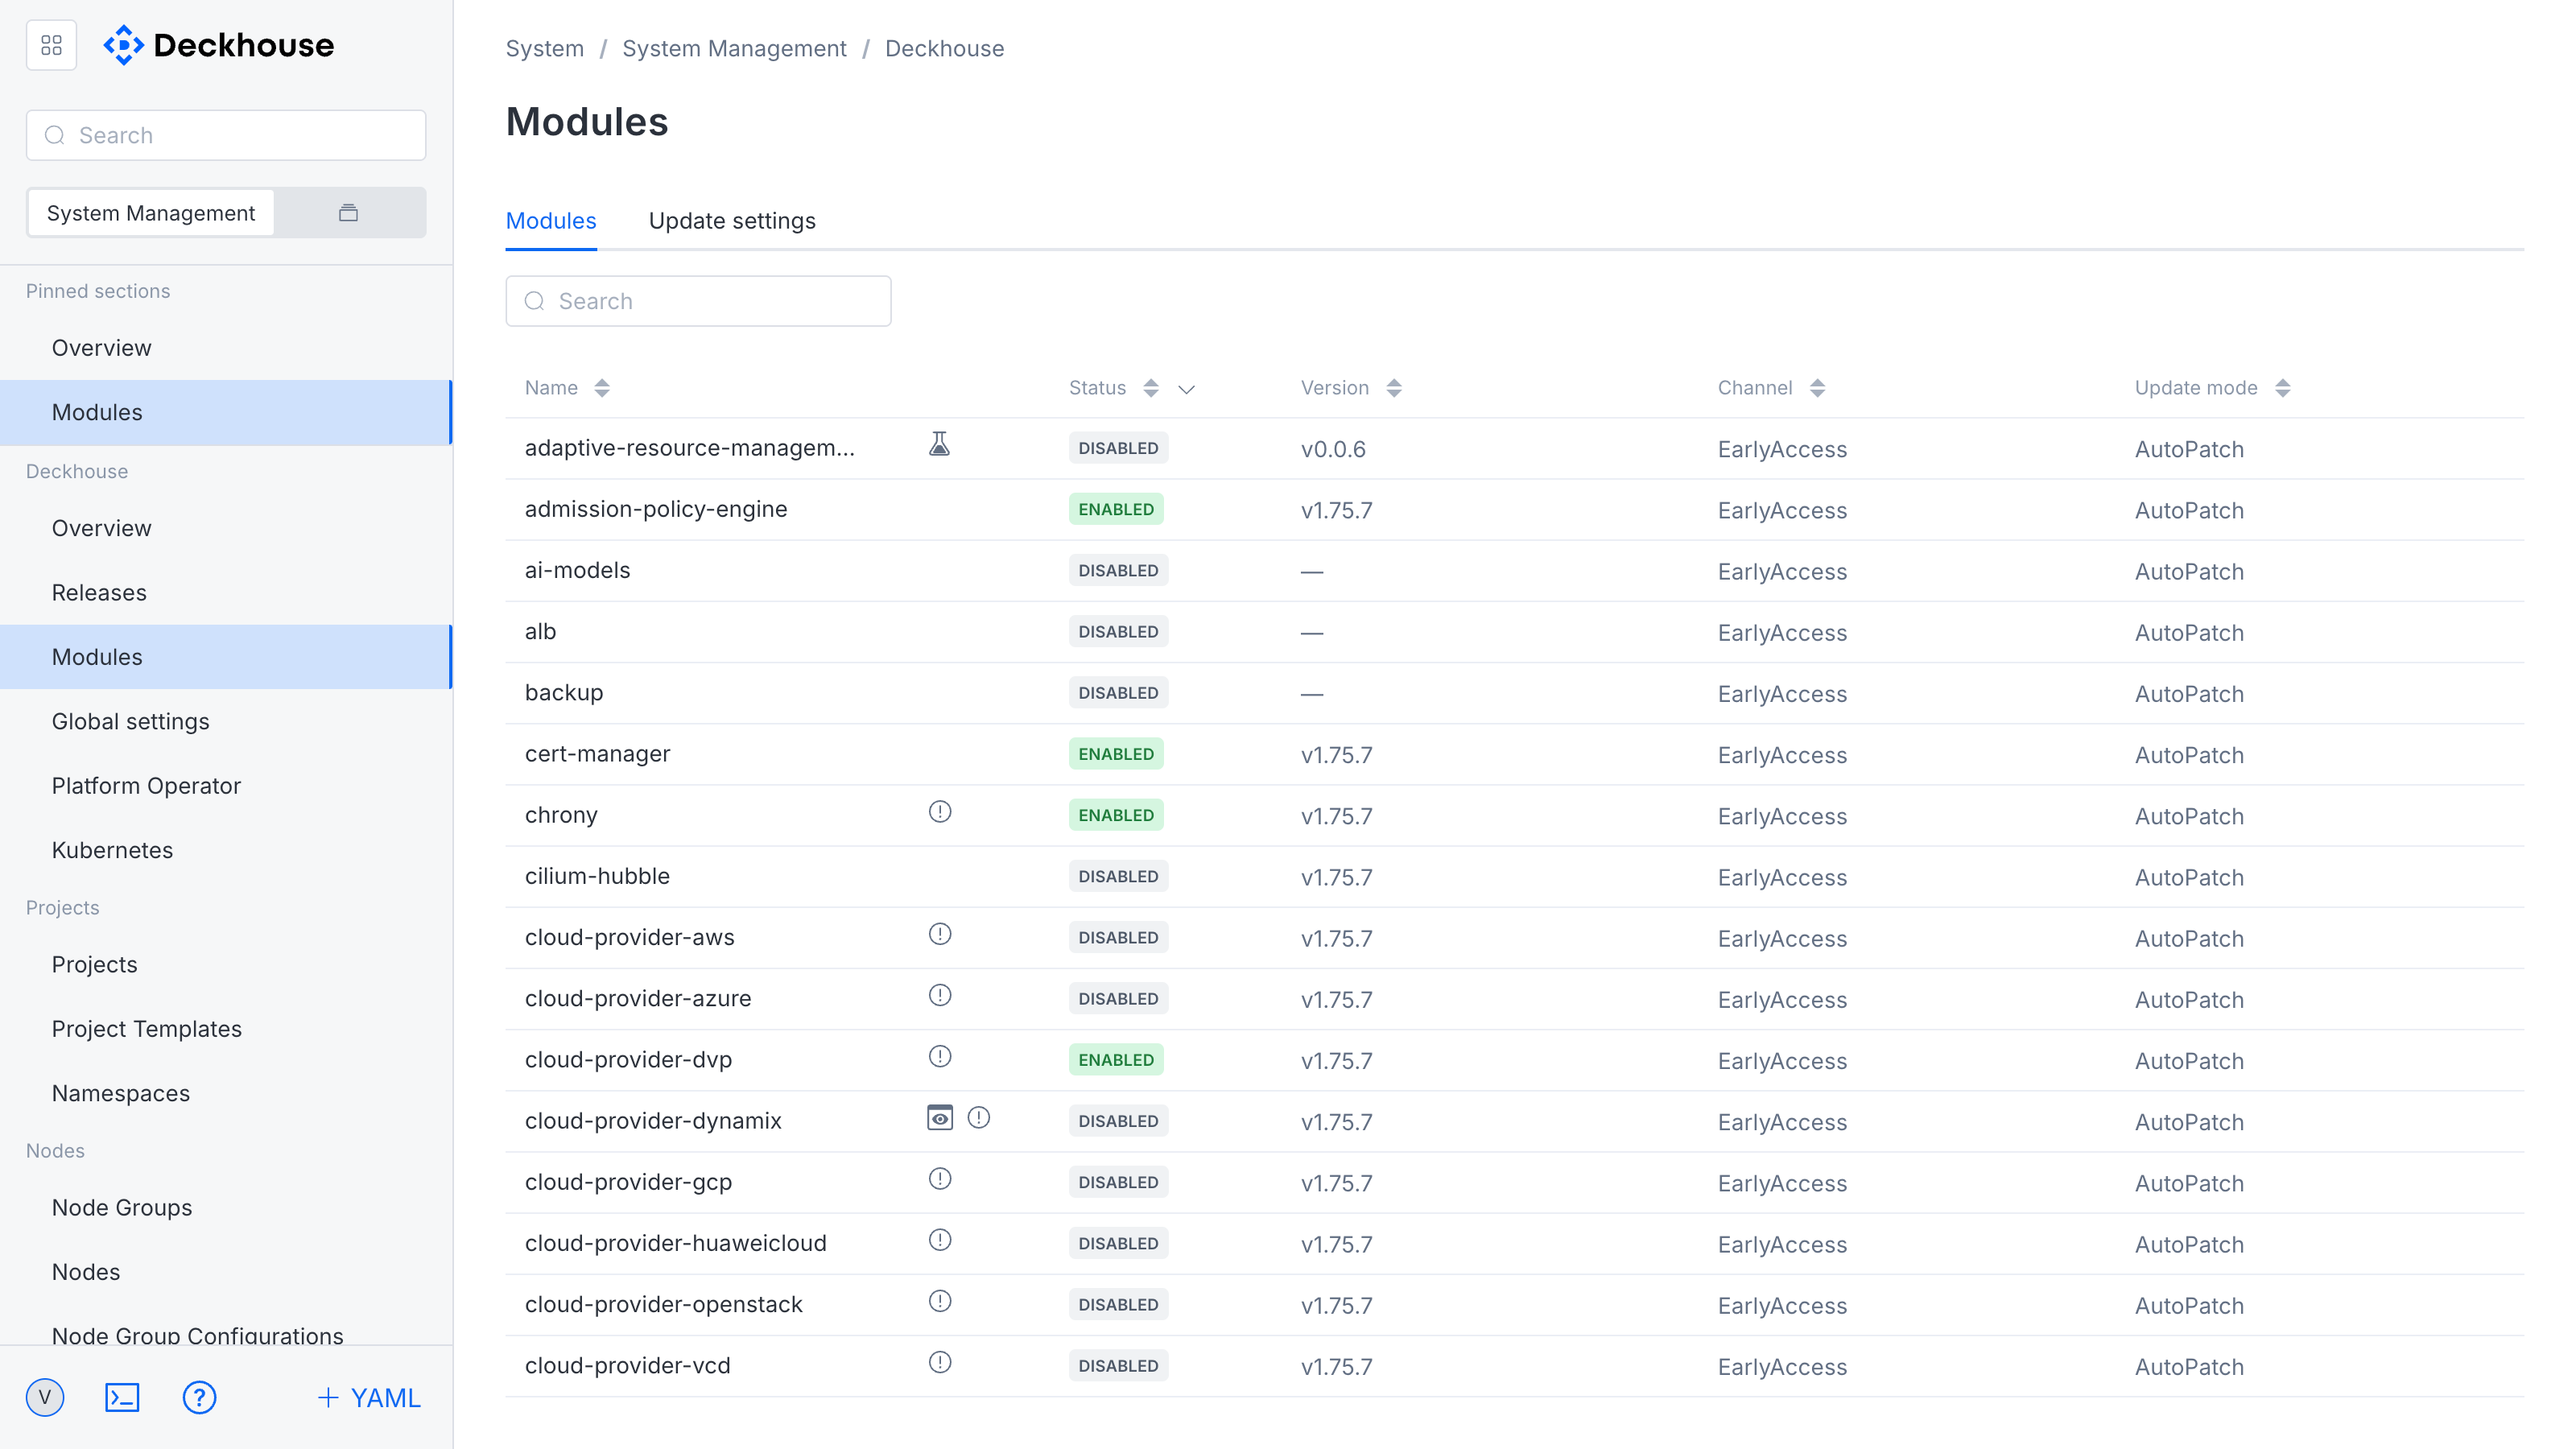Open the alb module row
Viewport: 2576px width, 1449px height.
(1514, 631)
